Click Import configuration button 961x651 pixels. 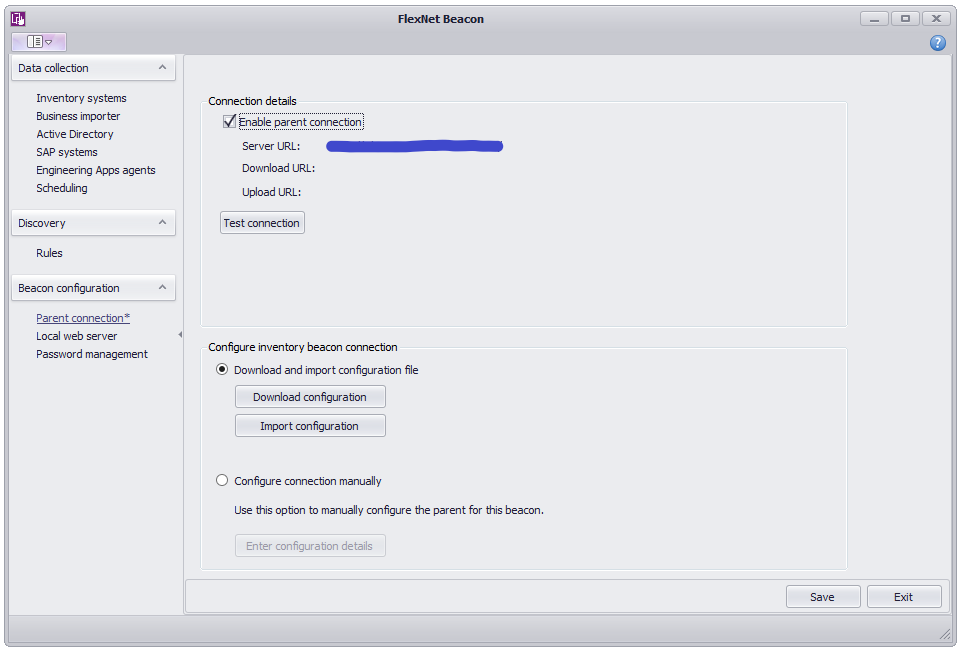coord(310,426)
